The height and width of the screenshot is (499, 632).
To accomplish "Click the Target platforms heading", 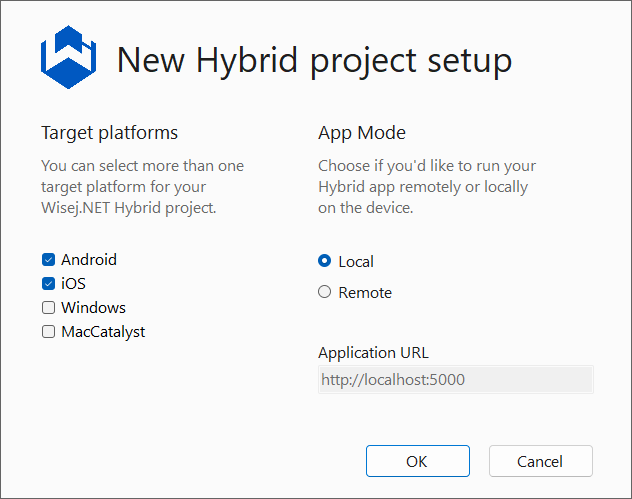I will click(109, 133).
